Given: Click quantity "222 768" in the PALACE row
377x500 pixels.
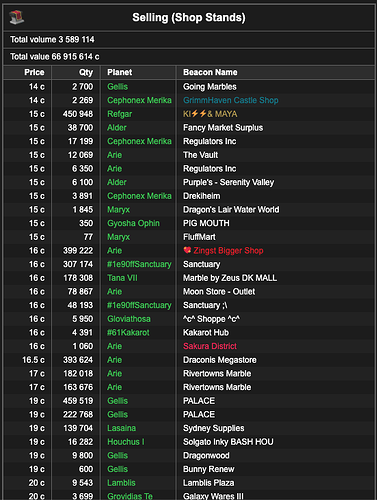Looking at the screenshot, I should point(78,415).
